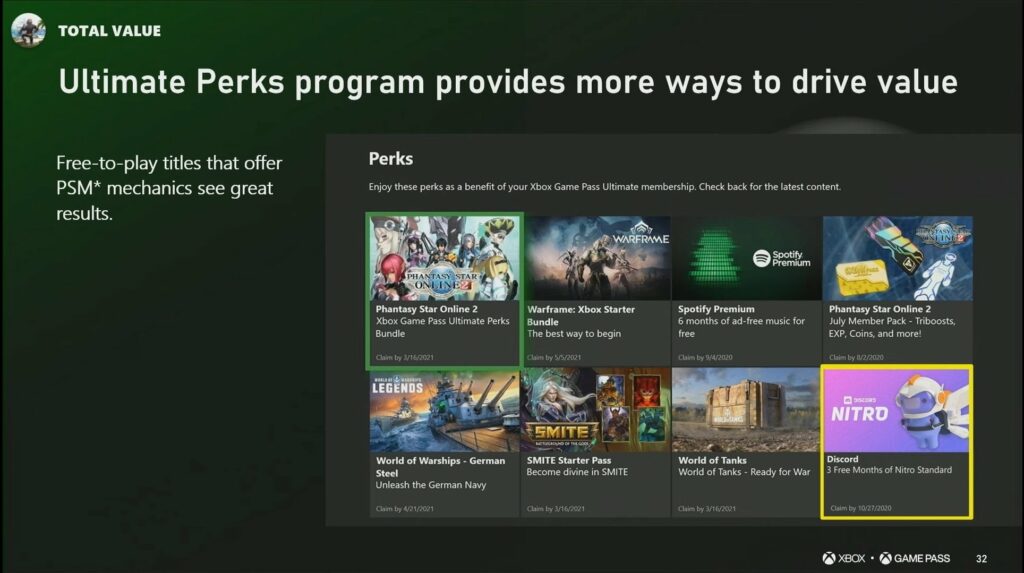The image size is (1024, 573).
Task: Click the Spotify Premium logo
Action: point(781,259)
